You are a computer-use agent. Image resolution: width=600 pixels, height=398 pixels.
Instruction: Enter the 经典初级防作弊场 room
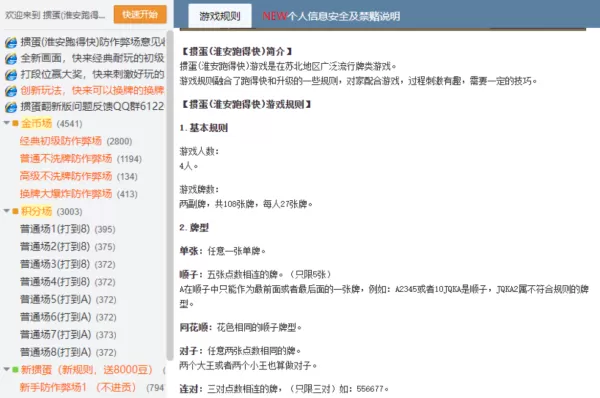point(76,141)
